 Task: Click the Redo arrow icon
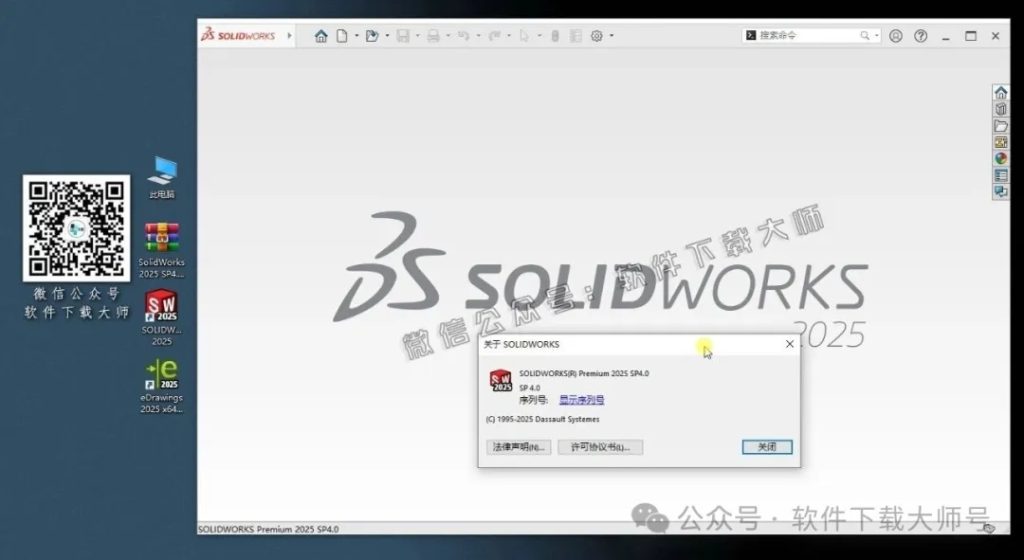pos(494,36)
